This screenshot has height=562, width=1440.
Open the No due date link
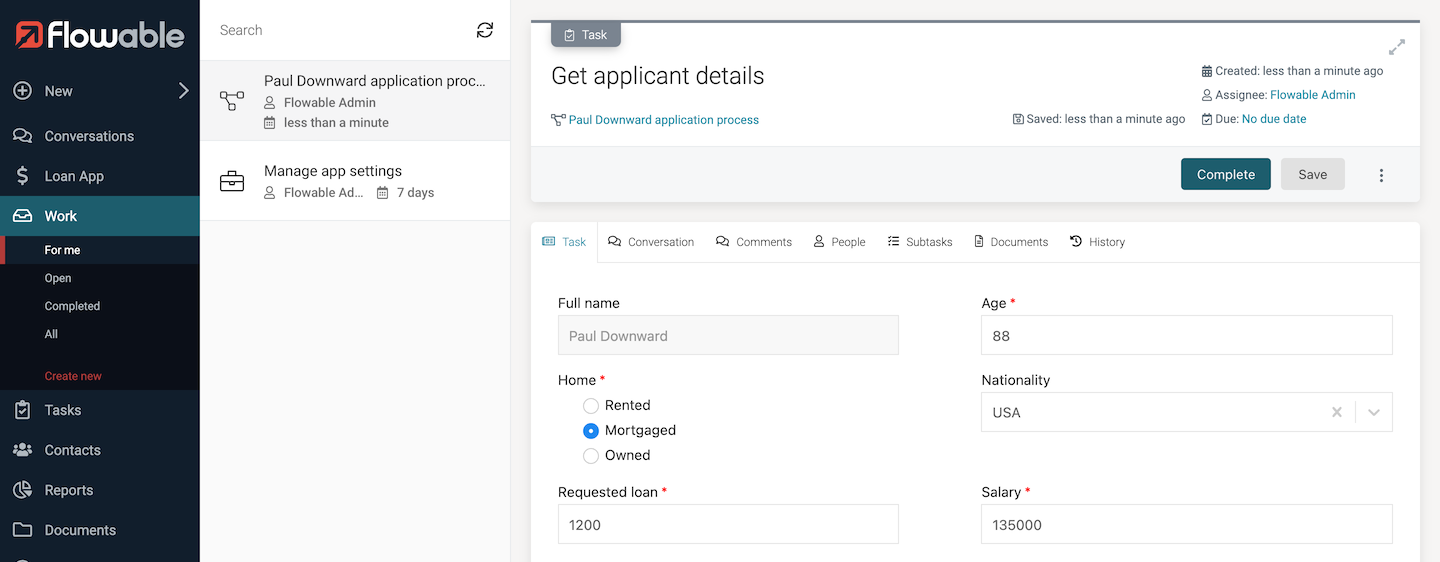1273,119
